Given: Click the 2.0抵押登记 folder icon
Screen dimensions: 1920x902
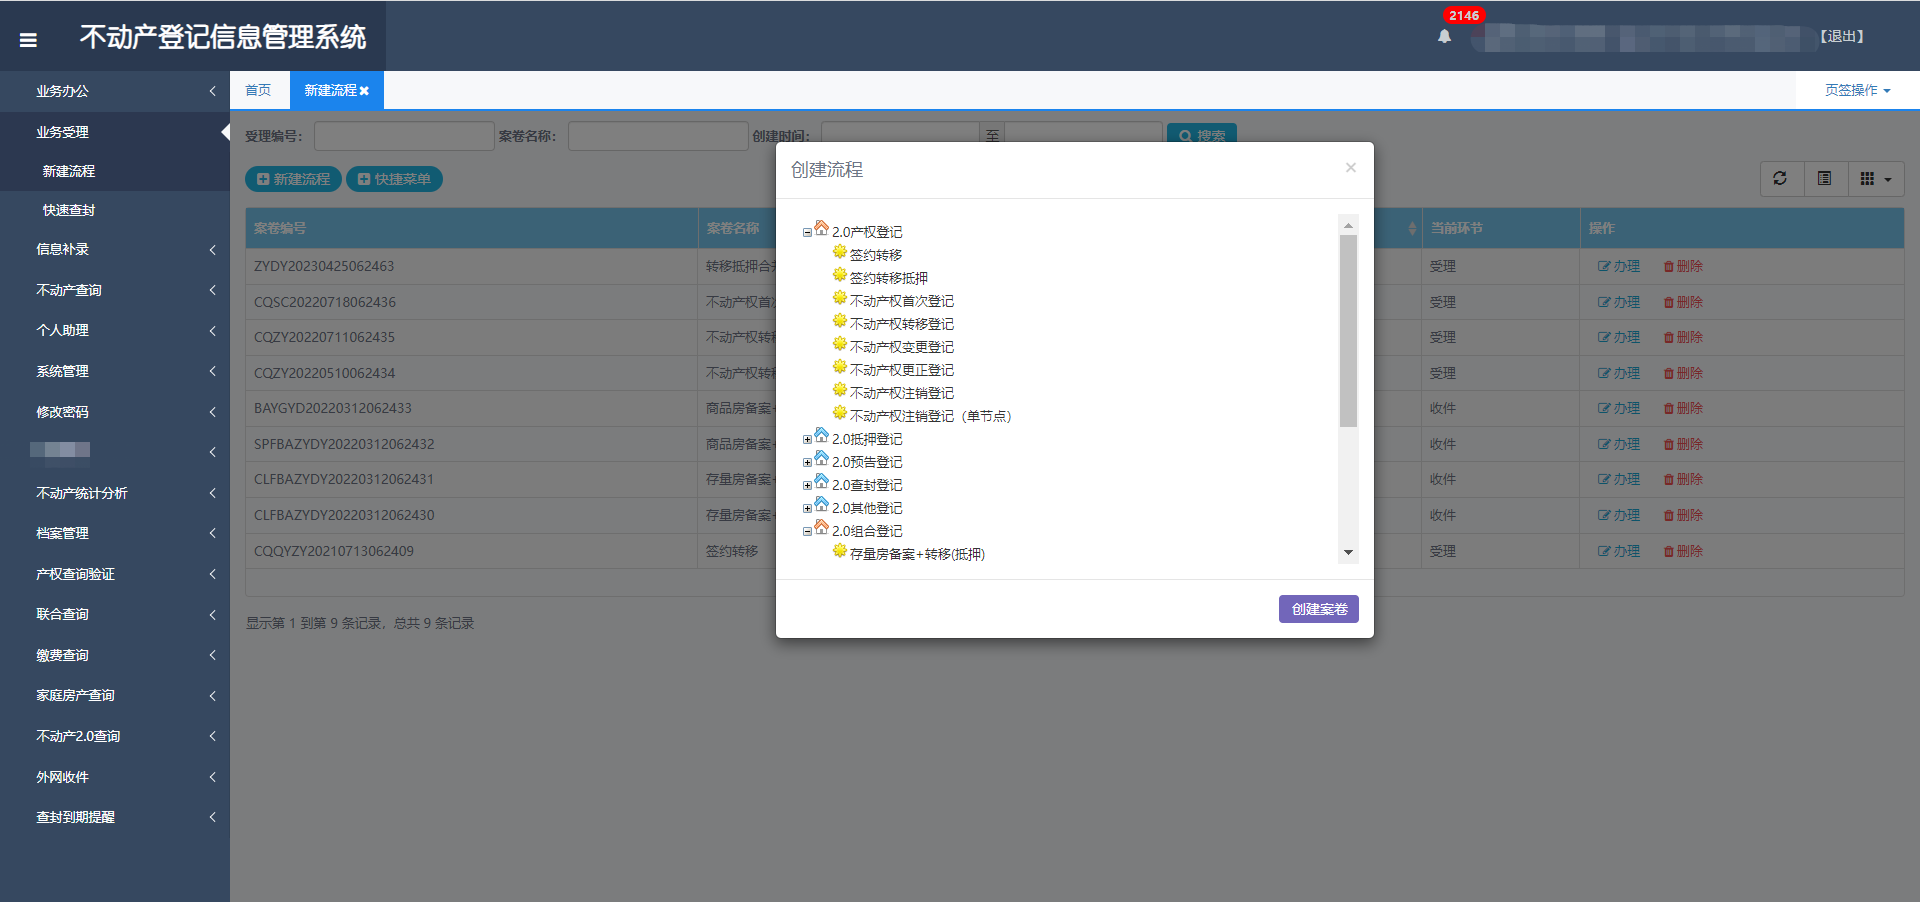Looking at the screenshot, I should click(x=821, y=436).
